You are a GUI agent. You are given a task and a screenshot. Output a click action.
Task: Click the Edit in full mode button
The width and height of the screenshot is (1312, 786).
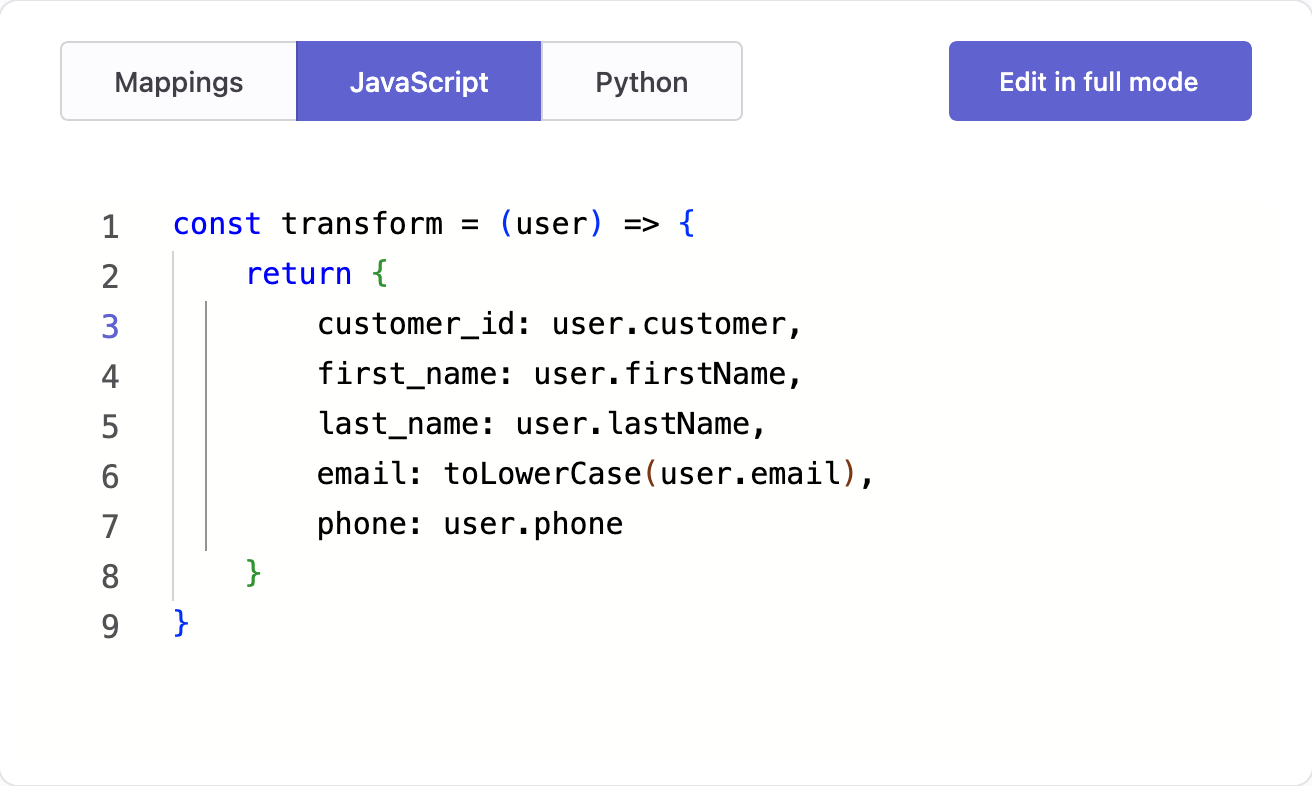(1099, 81)
